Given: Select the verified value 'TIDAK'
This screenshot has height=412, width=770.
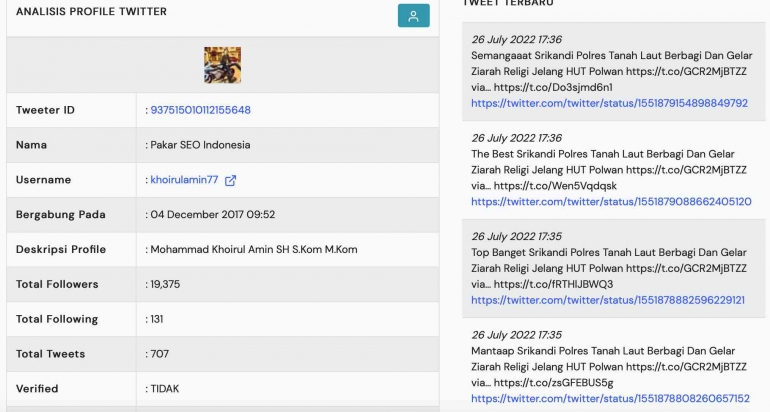Looking at the screenshot, I should pos(165,389).
